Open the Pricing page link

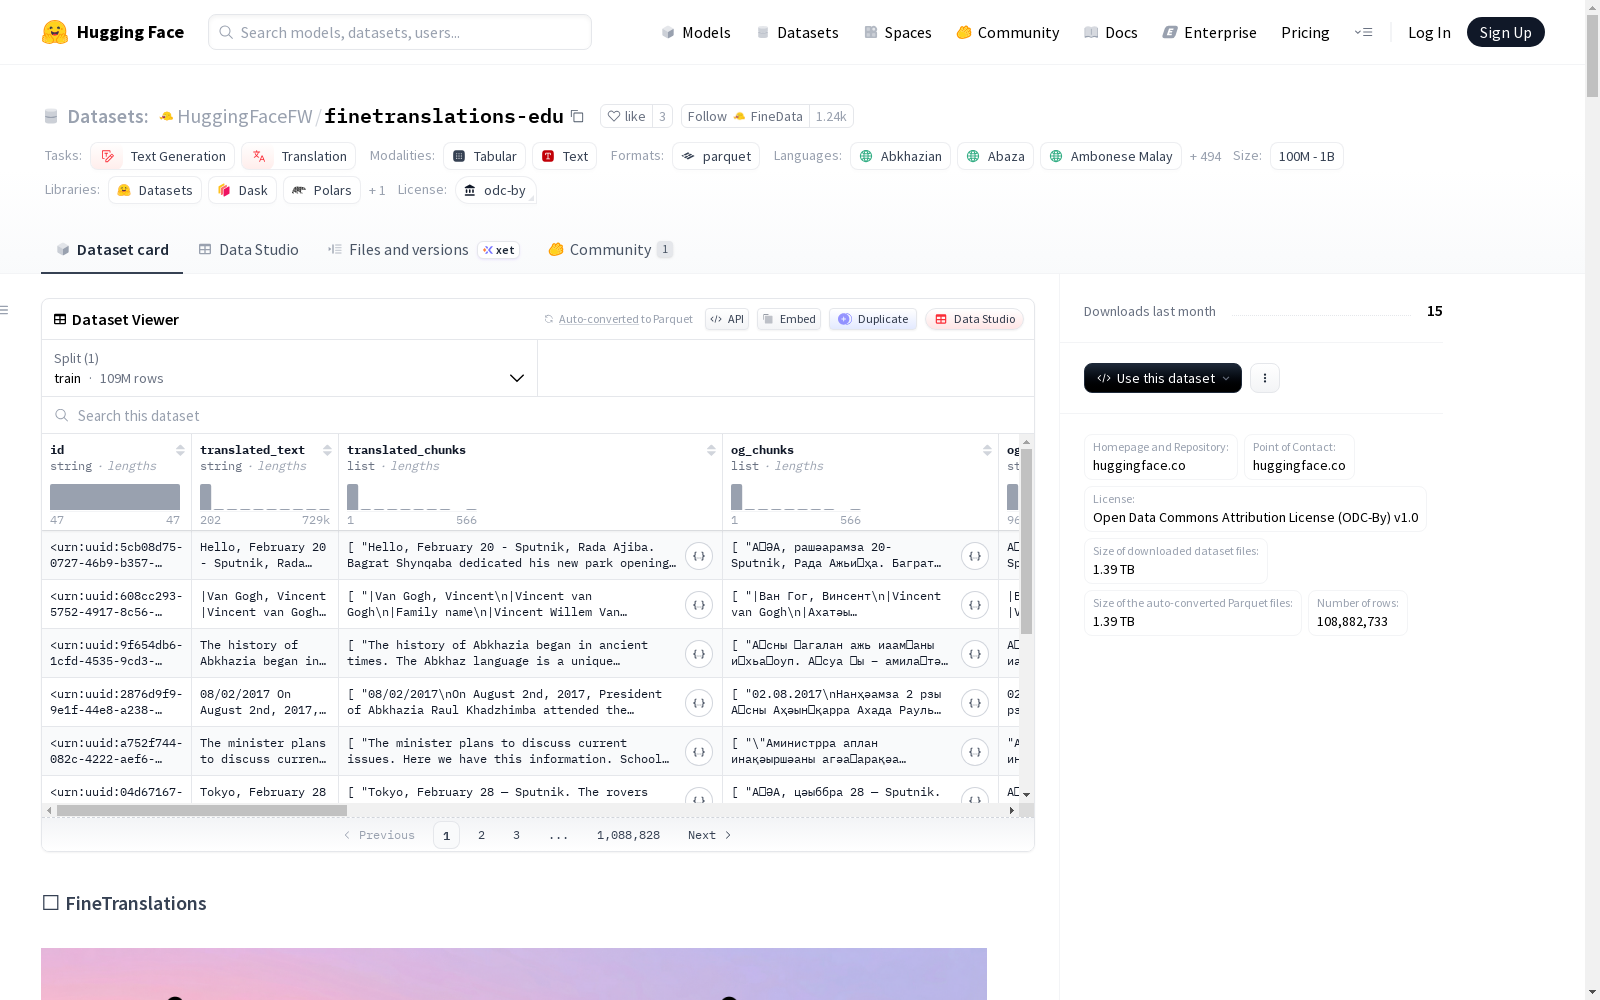(x=1305, y=32)
